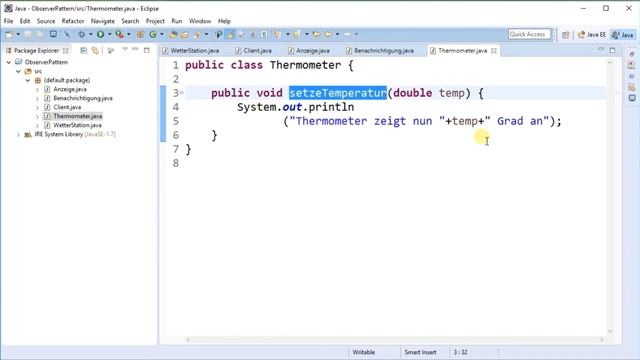Expand the Anzeige.java tree node
Screen dimensions: 640x360
pos(37,89)
